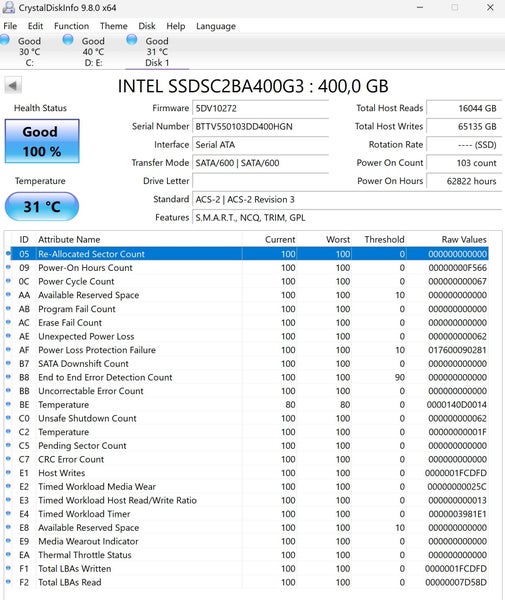Open the Language menu
This screenshot has width=505, height=600.
pyautogui.click(x=216, y=26)
